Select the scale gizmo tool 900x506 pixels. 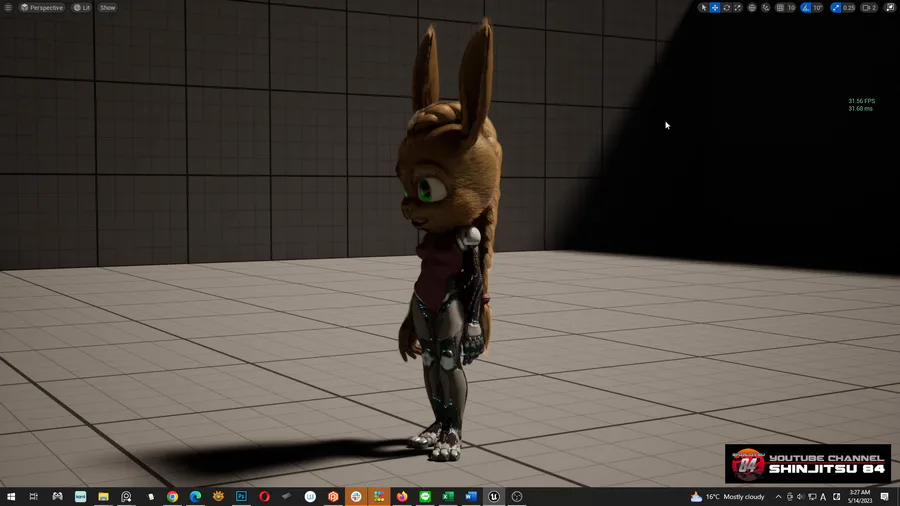click(x=738, y=7)
